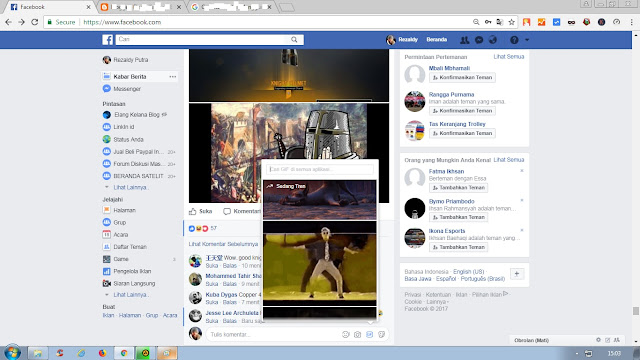Open Elang Kelana Blog shortcut

pos(136,115)
